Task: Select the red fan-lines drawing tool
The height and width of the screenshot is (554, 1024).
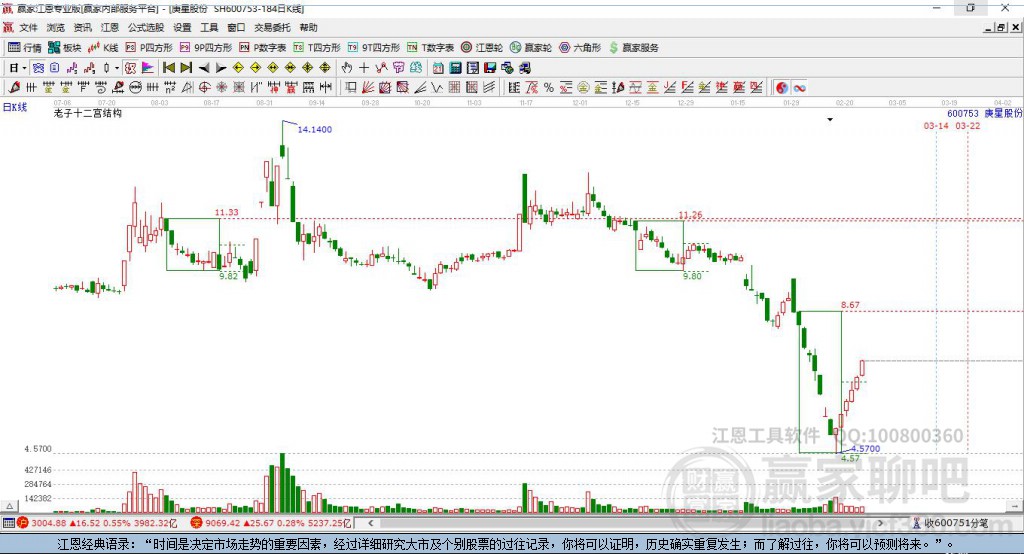Action: pos(368,88)
